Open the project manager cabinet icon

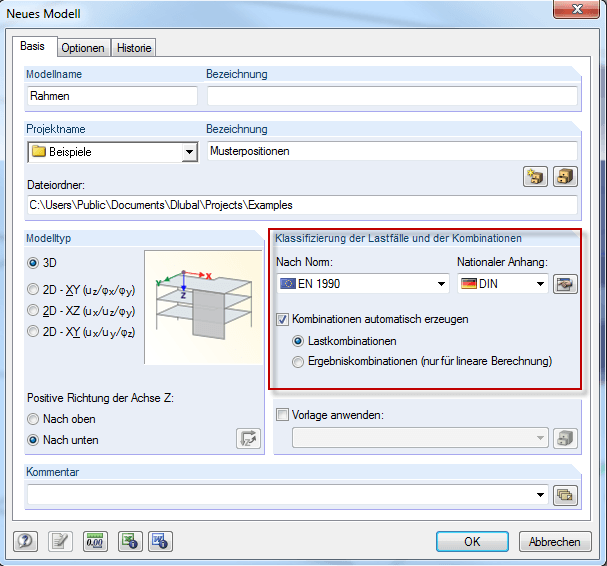[x=565, y=177]
